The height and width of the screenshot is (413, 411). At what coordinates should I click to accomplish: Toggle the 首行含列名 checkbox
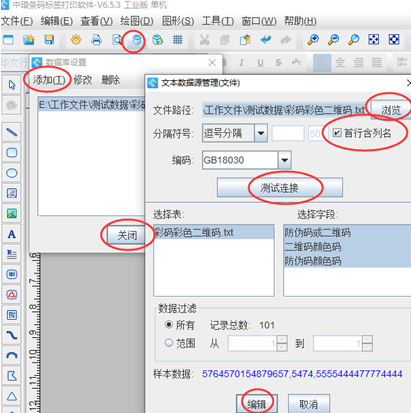(x=337, y=133)
